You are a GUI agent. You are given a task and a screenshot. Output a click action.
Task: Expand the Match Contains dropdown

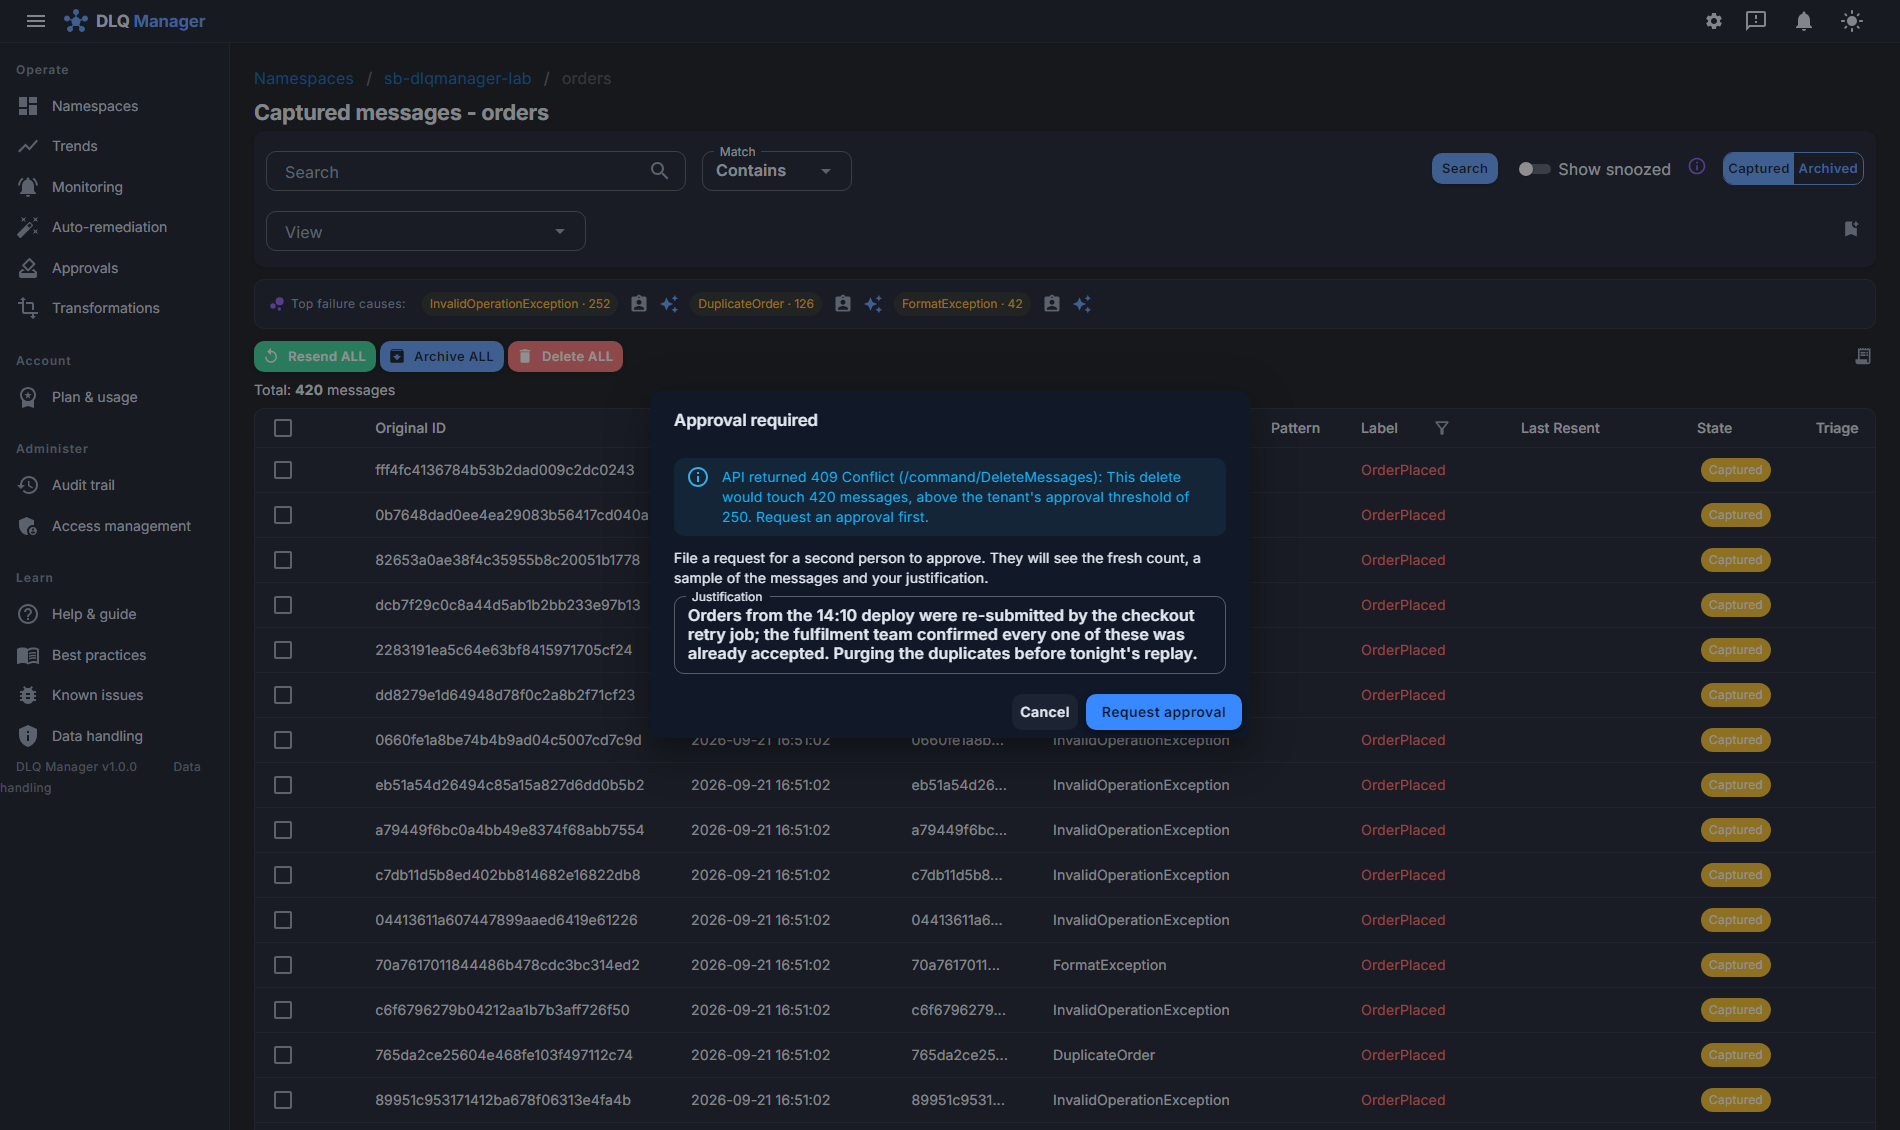pos(776,171)
